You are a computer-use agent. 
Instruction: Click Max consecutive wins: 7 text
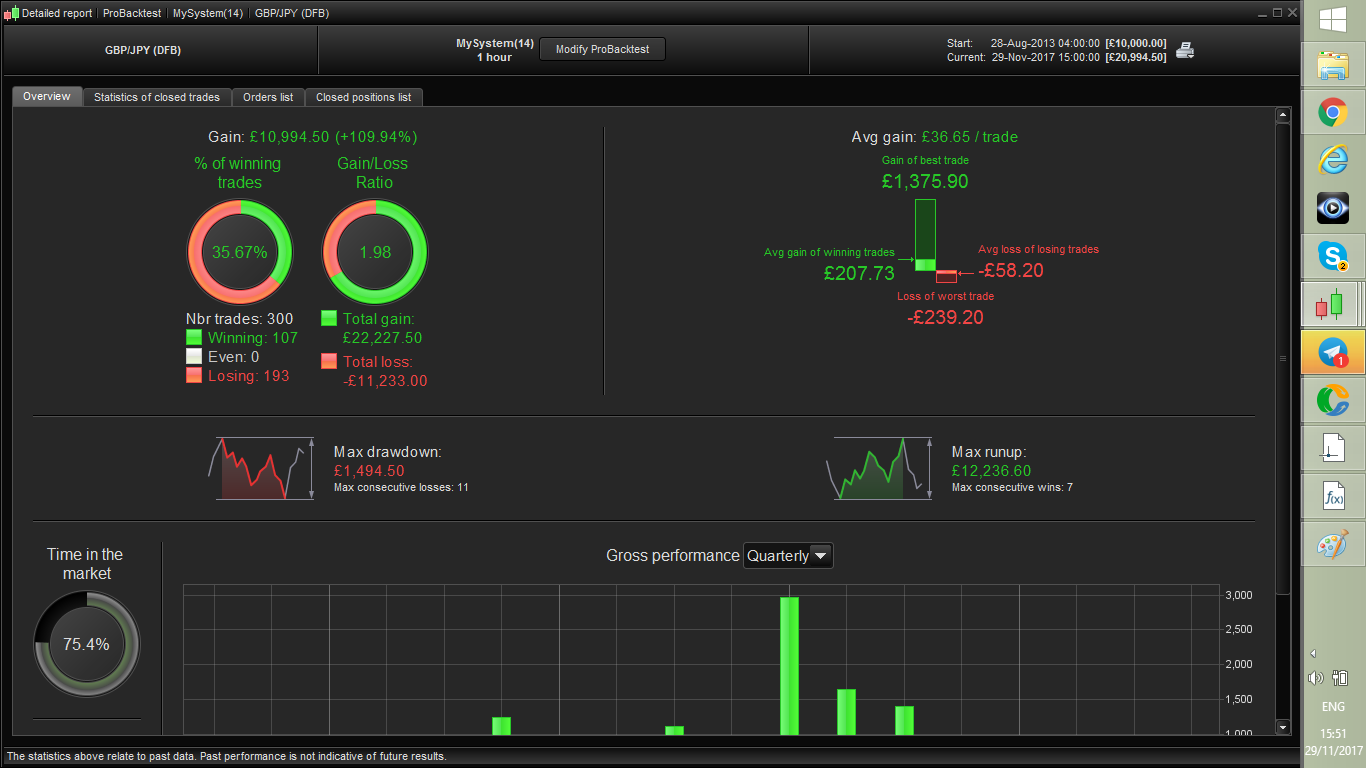click(1012, 488)
